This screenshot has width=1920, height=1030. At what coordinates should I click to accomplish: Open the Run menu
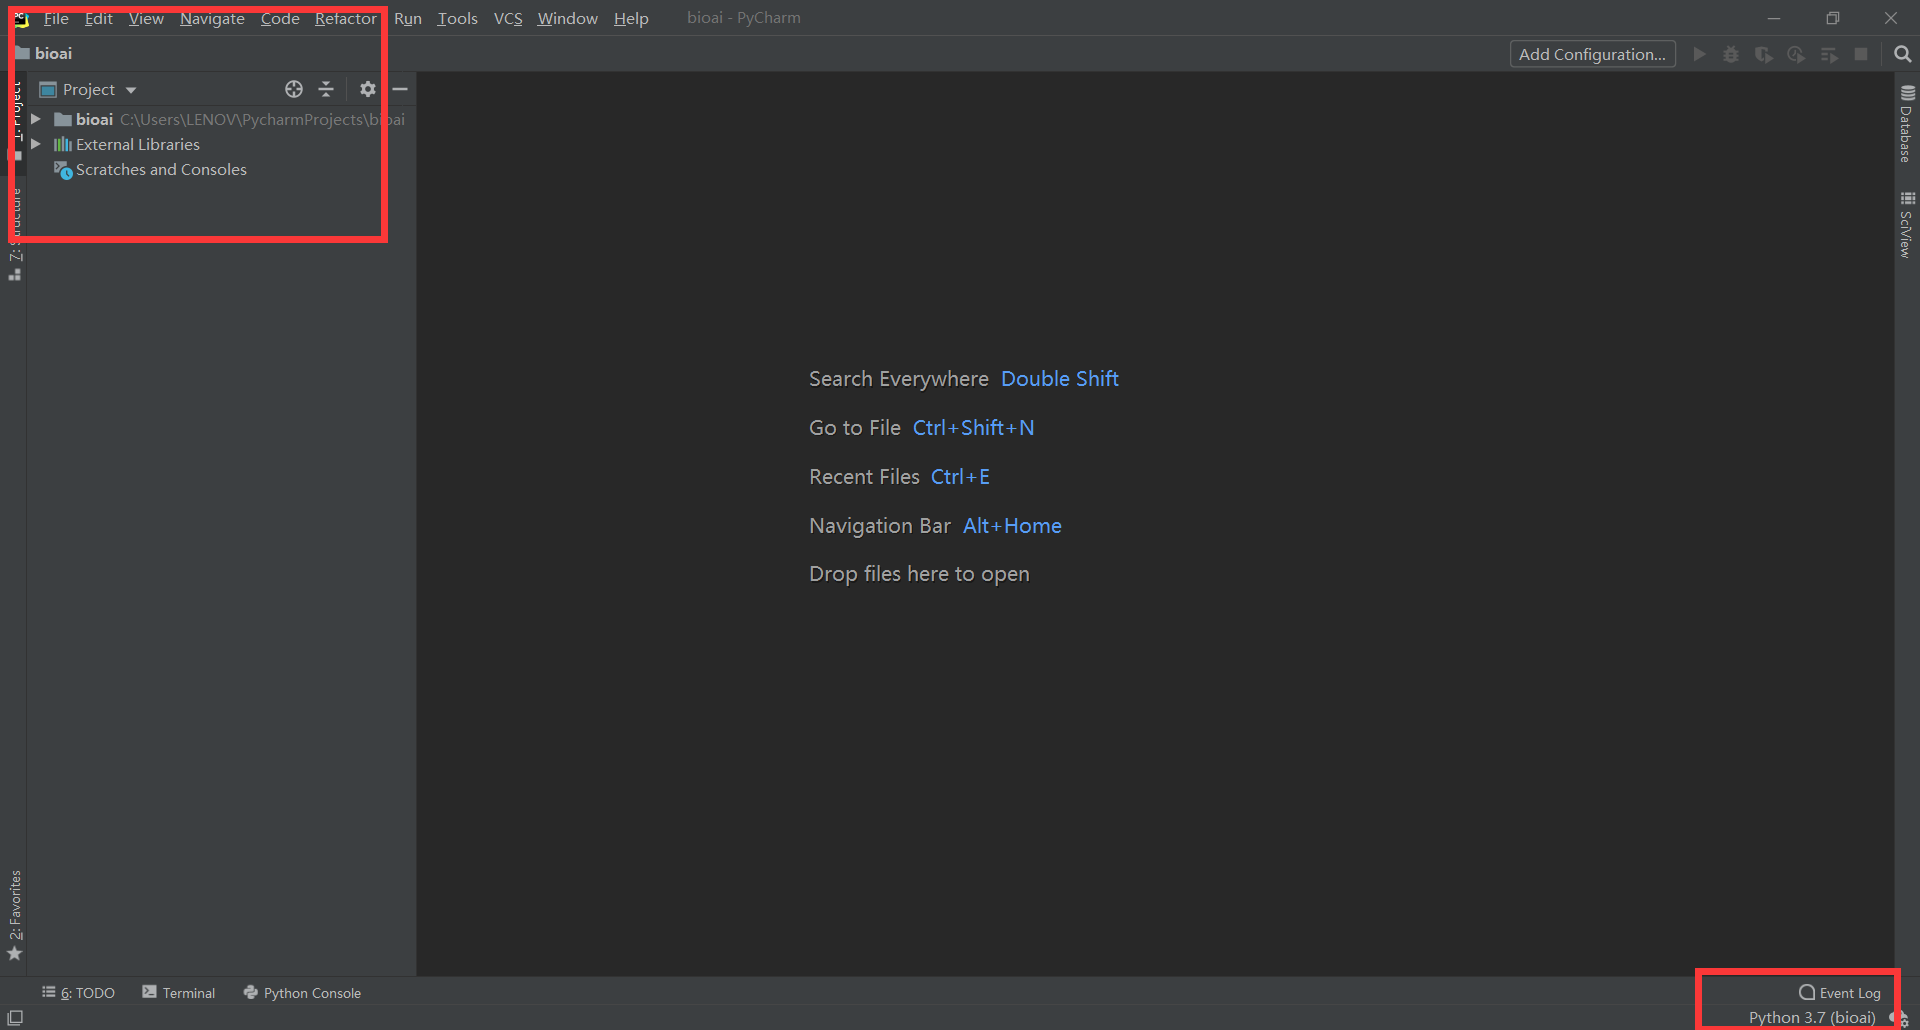pyautogui.click(x=407, y=18)
